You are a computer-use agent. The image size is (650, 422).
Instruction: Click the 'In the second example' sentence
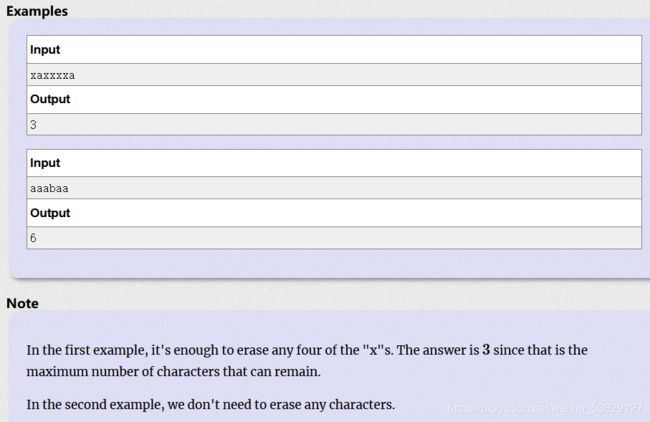(211, 405)
